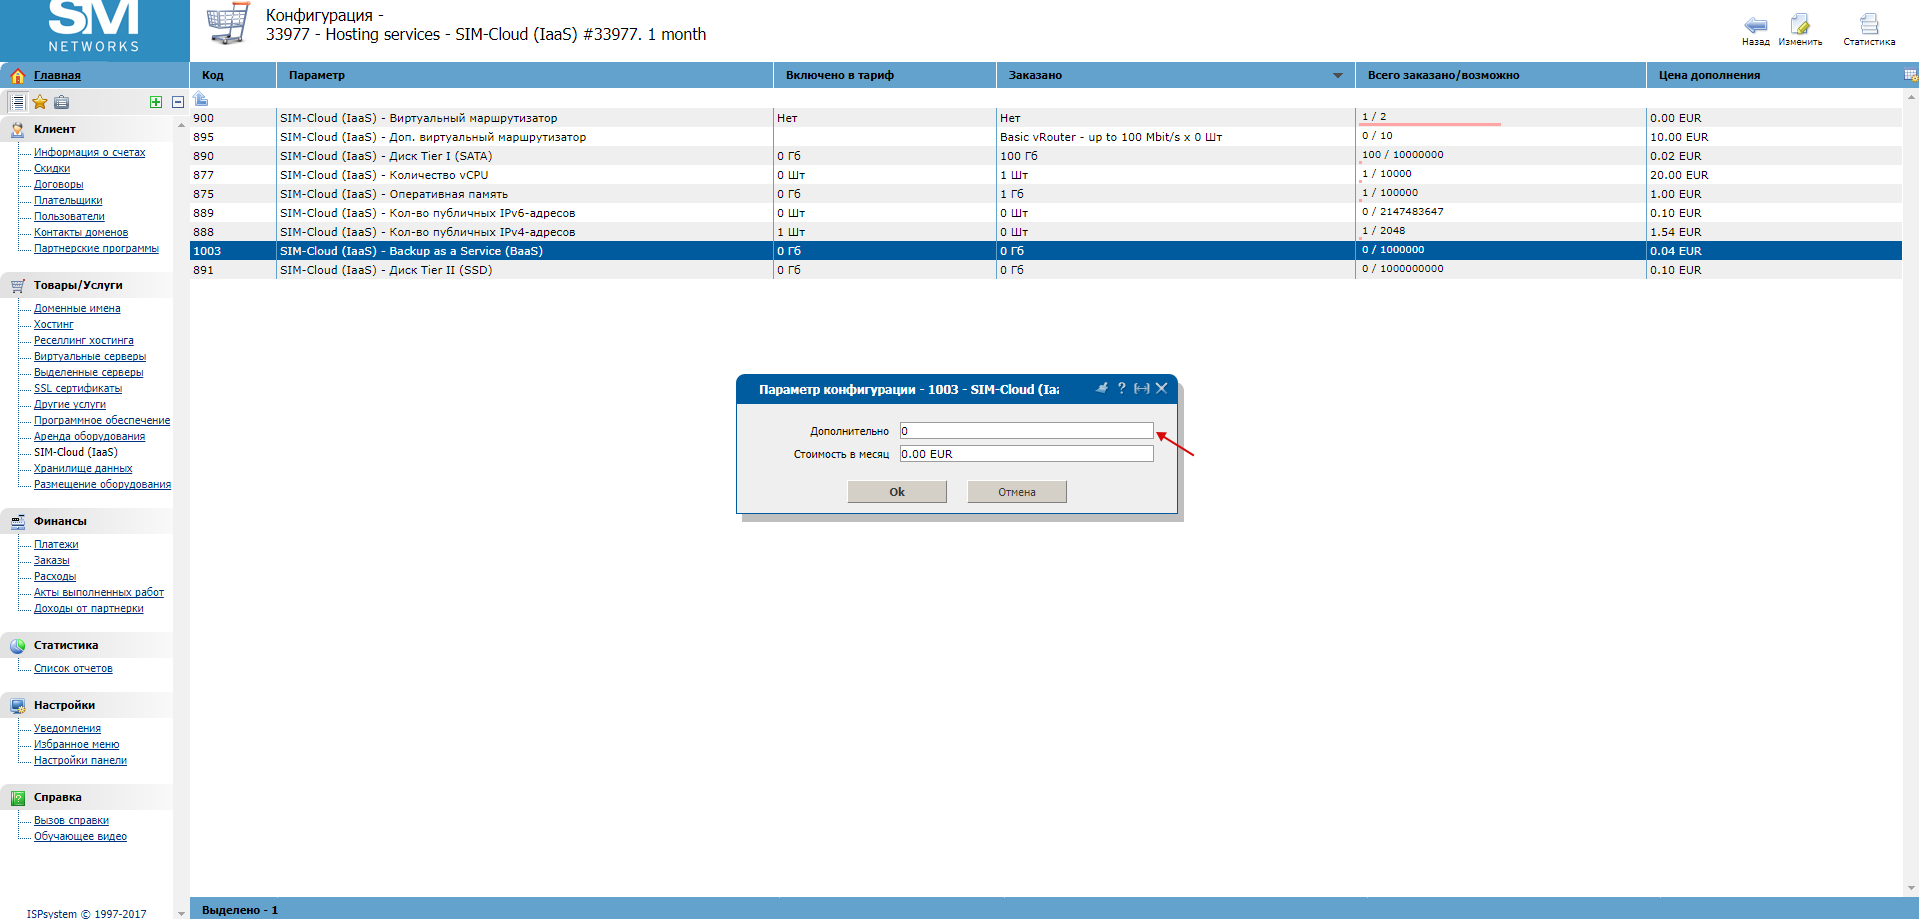Viewport: 1919px width, 919px height.
Task: Collapse all sidebar sections with minus
Action: coord(178,102)
